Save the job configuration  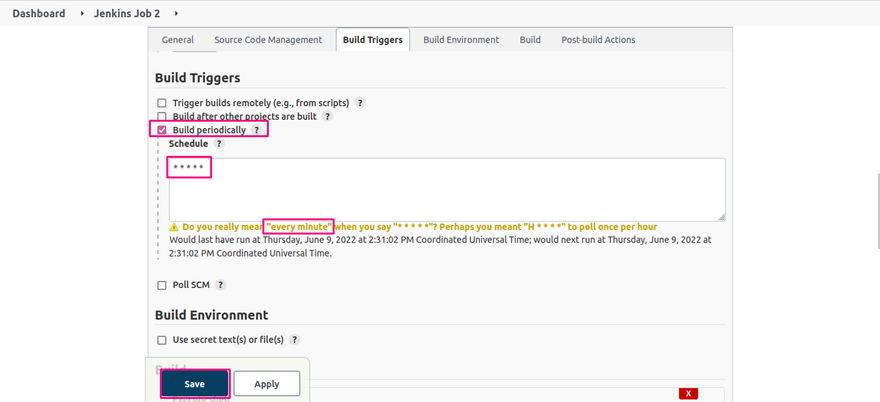click(195, 384)
